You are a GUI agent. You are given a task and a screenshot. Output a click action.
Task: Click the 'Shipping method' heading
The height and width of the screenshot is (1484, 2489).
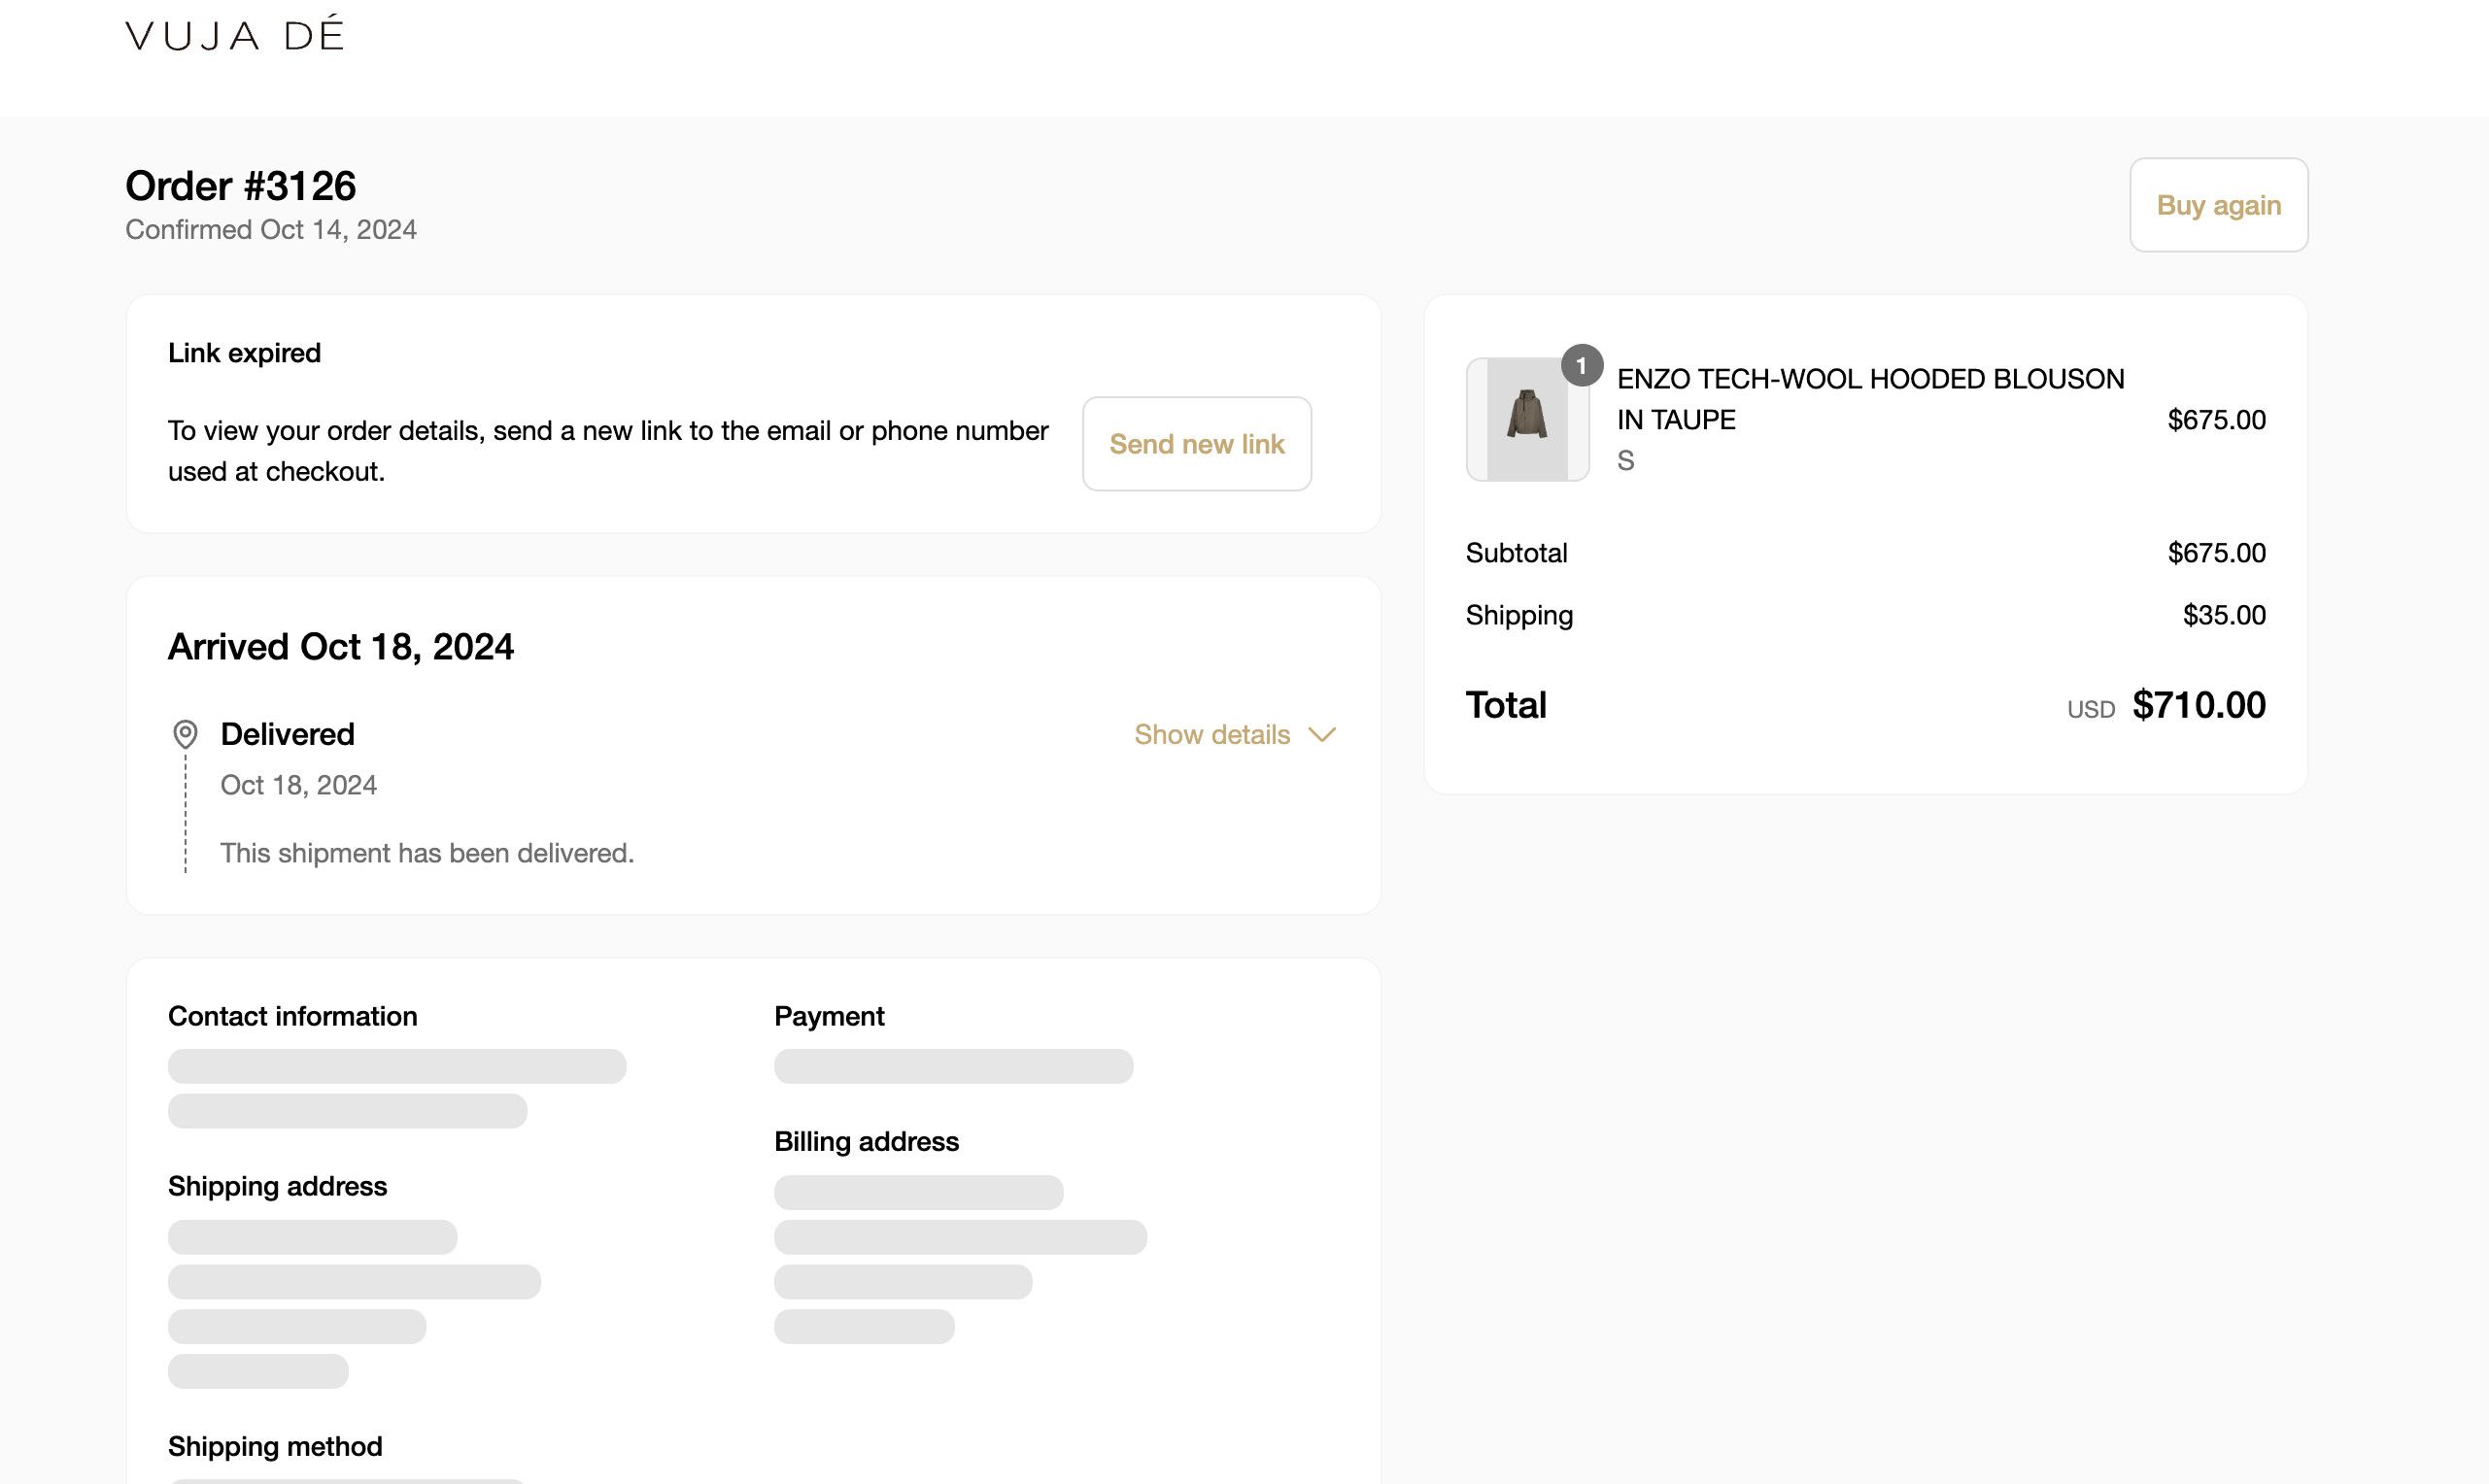(x=275, y=1446)
